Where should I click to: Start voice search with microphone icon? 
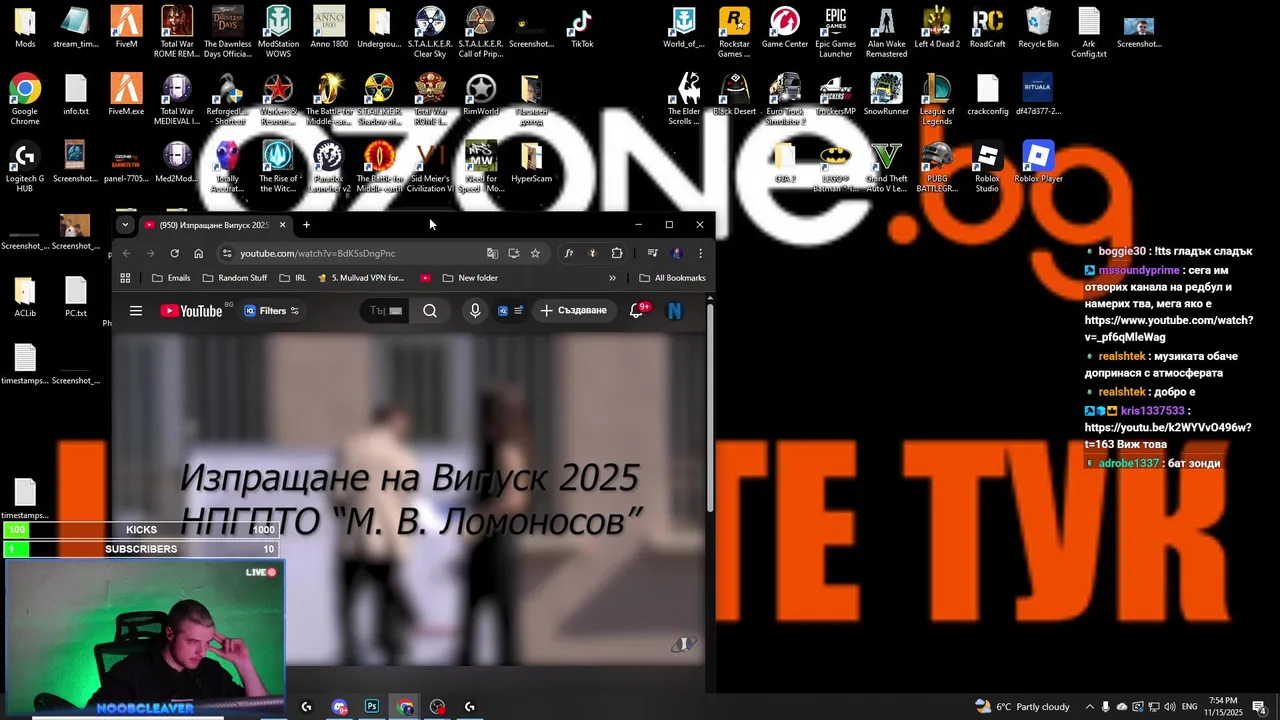coord(475,311)
